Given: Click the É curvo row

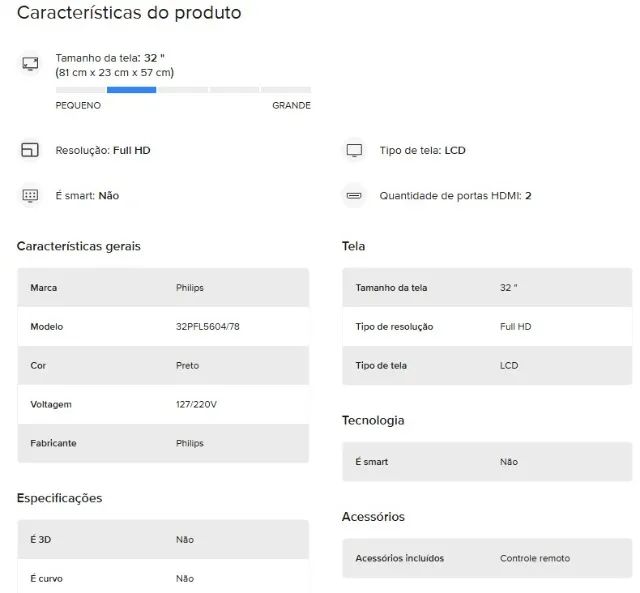Looking at the screenshot, I should (163, 578).
